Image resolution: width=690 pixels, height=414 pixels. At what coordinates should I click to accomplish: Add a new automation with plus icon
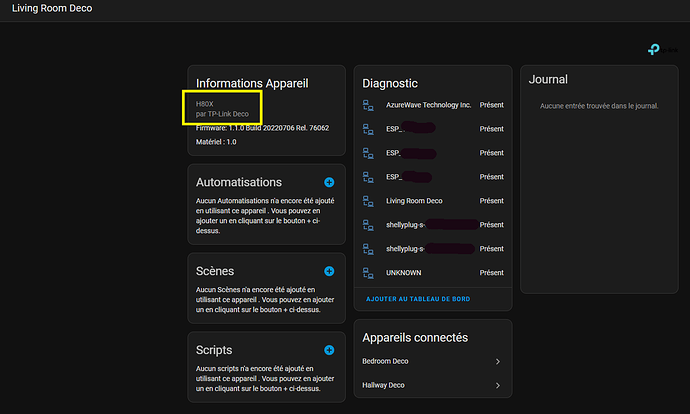(x=329, y=182)
